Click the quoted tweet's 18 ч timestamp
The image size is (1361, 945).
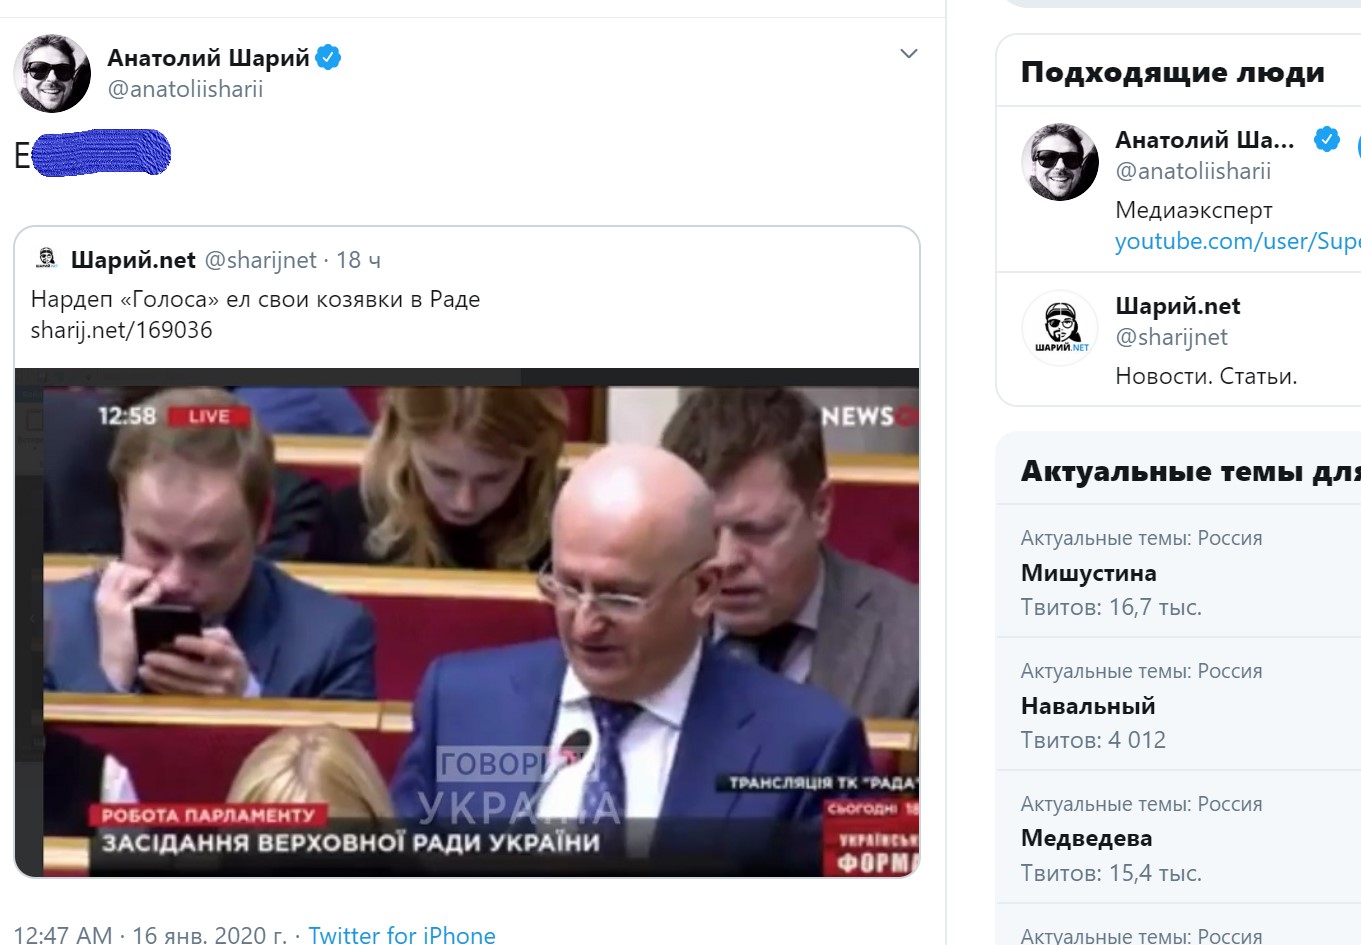pyautogui.click(x=358, y=260)
